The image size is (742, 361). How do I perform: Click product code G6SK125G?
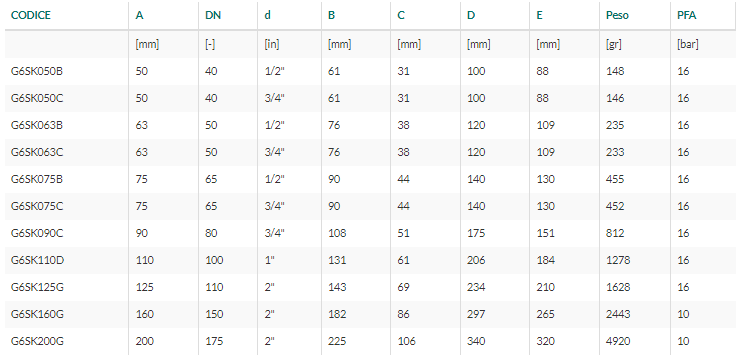37,287
